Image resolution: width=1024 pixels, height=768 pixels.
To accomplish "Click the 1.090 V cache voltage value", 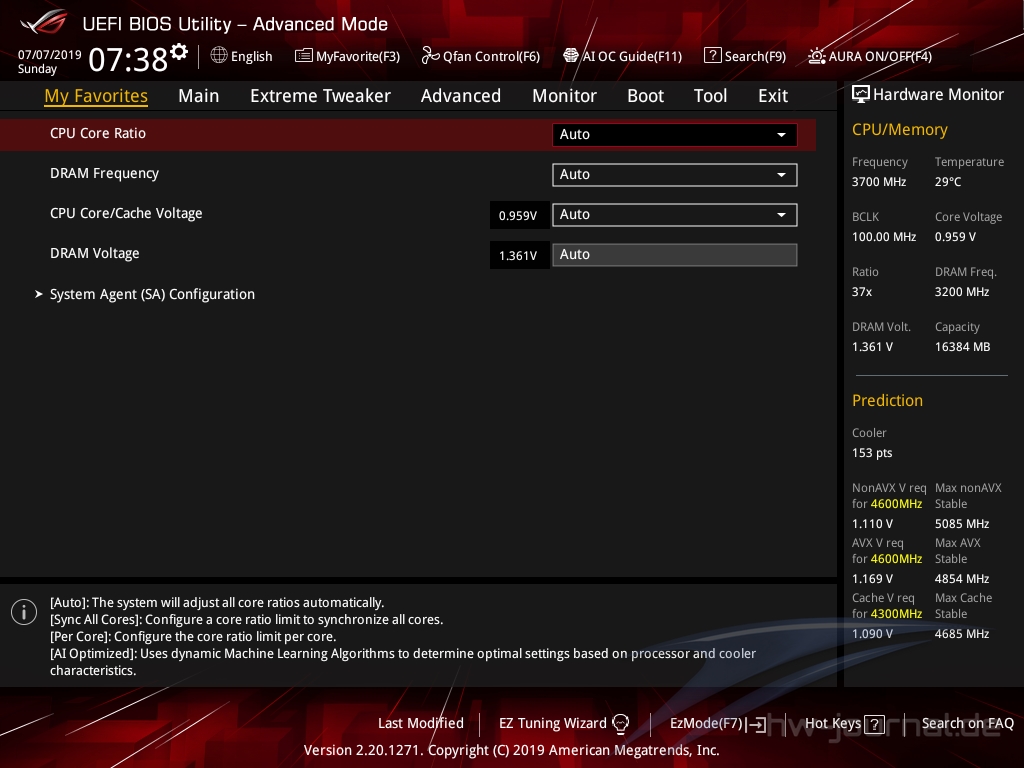I will point(872,633).
